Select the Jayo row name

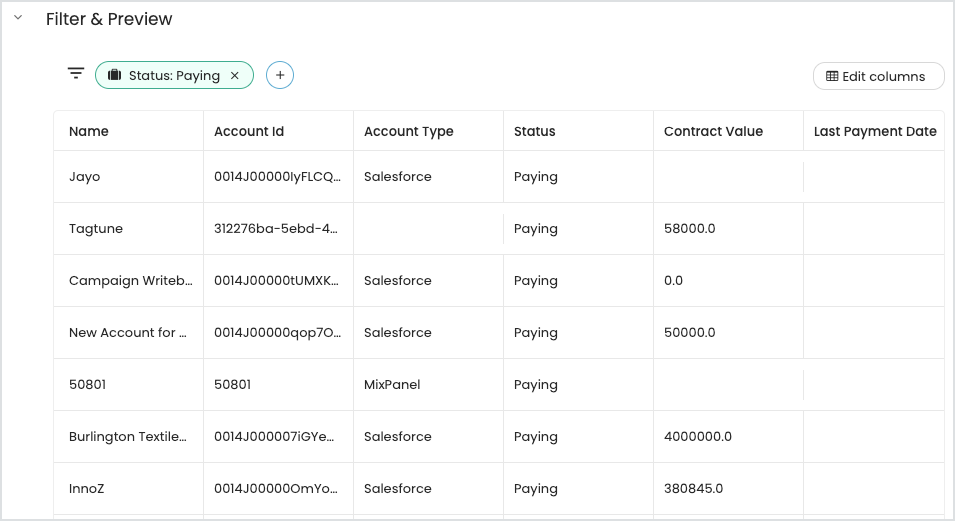[85, 177]
